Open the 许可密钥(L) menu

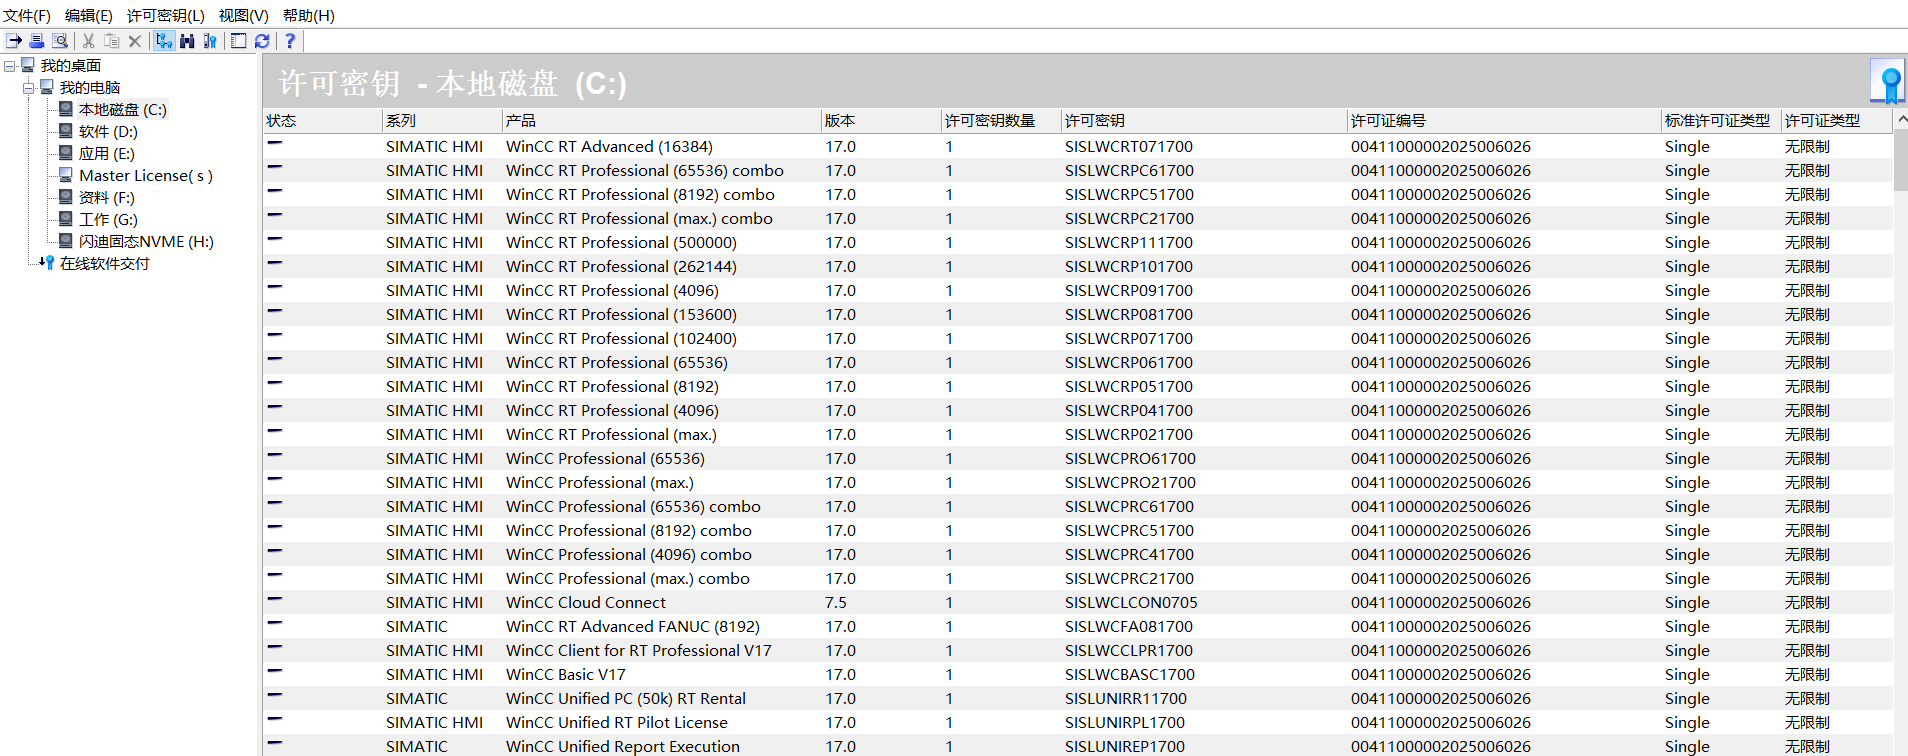[x=165, y=15]
